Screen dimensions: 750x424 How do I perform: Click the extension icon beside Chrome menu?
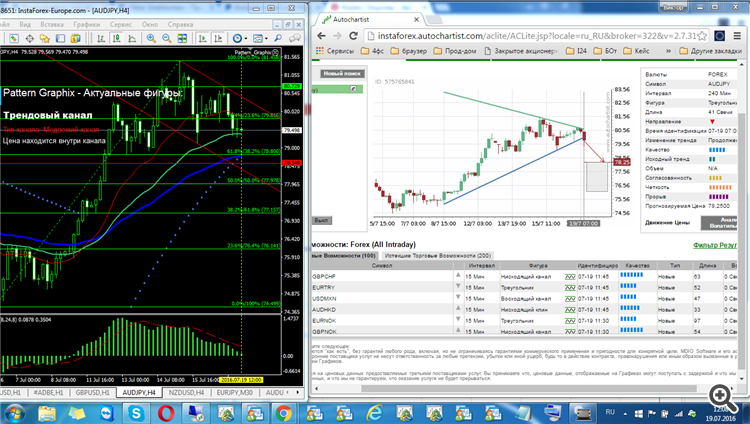tap(719, 36)
